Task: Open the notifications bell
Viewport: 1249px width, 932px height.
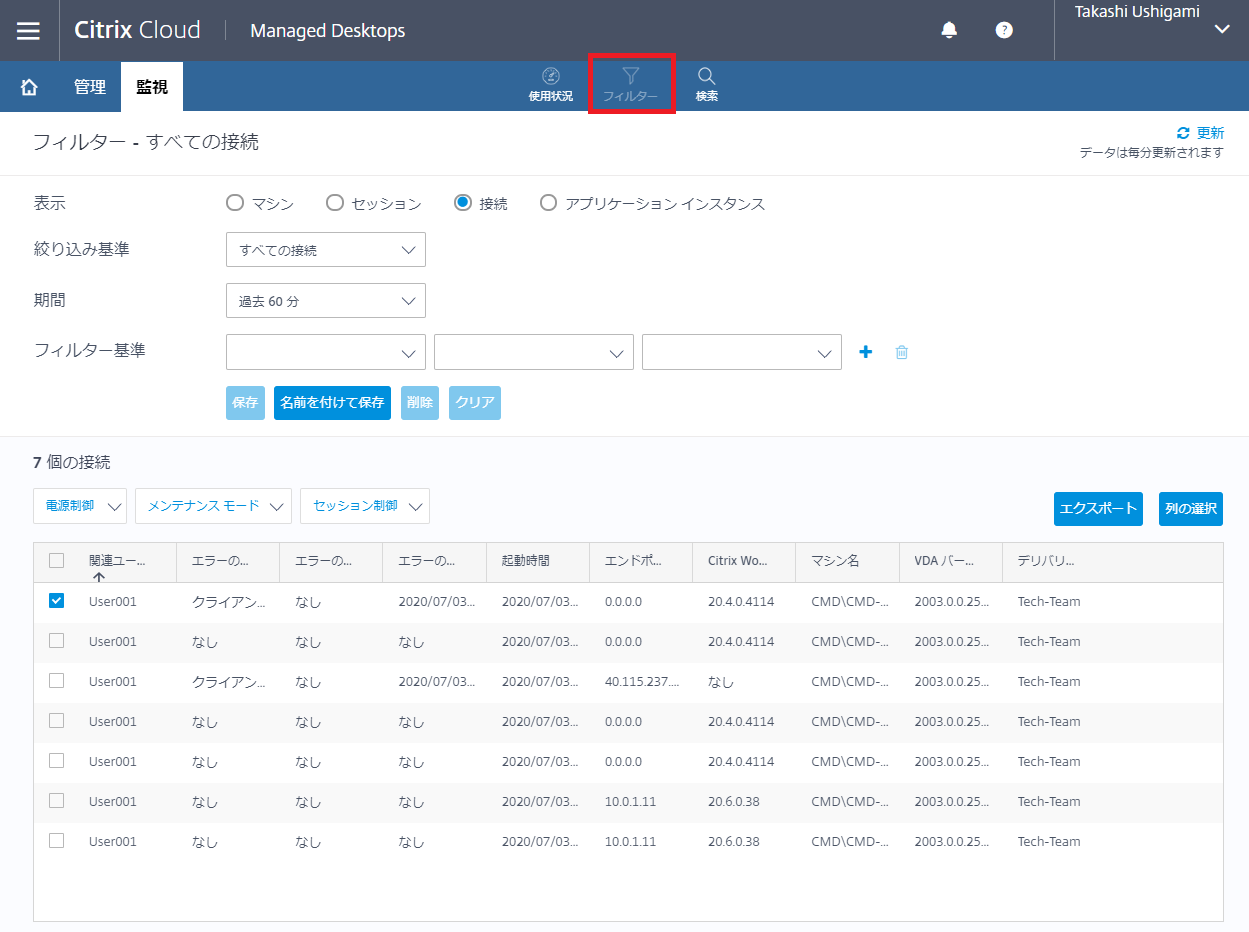Action: tap(948, 30)
